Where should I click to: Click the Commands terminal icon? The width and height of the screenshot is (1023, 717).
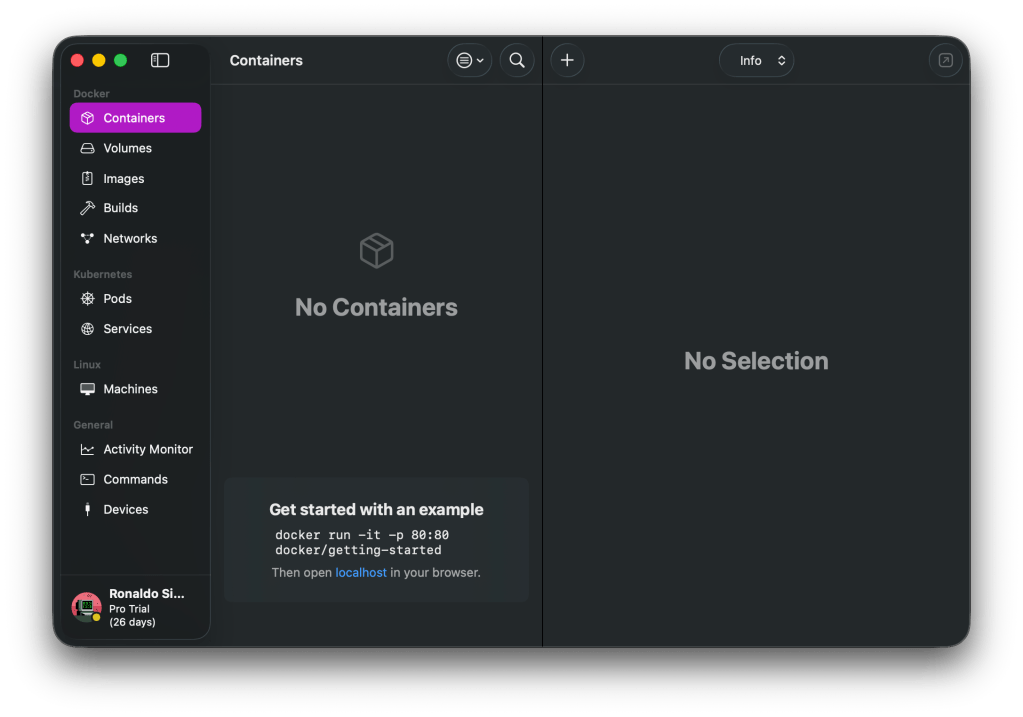click(87, 480)
